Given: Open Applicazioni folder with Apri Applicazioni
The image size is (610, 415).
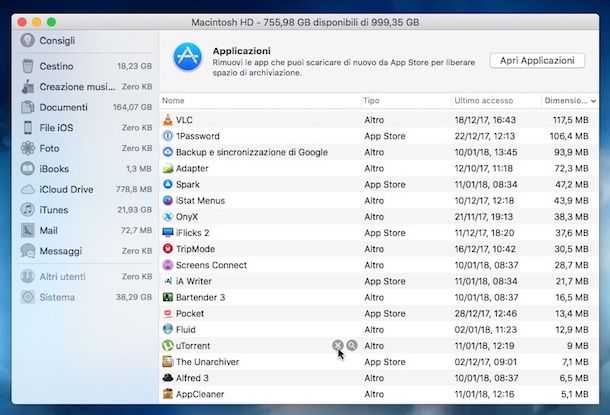Looking at the screenshot, I should (x=537, y=61).
